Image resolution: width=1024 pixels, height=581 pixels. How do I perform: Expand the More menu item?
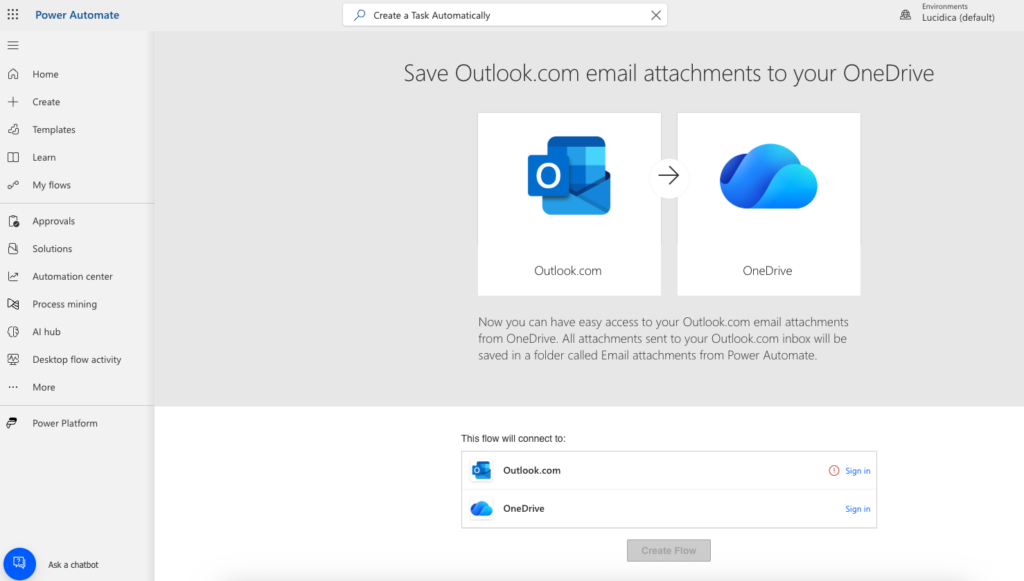pos(43,387)
